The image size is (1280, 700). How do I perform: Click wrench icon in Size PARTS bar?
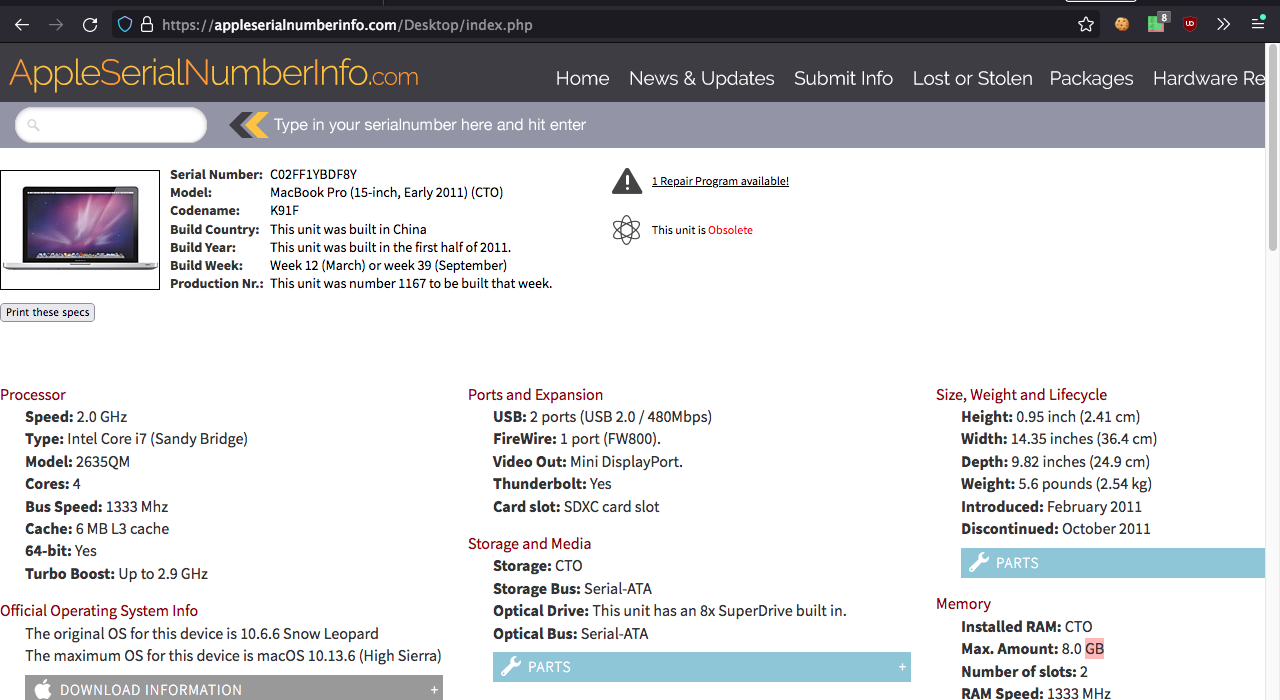(979, 563)
